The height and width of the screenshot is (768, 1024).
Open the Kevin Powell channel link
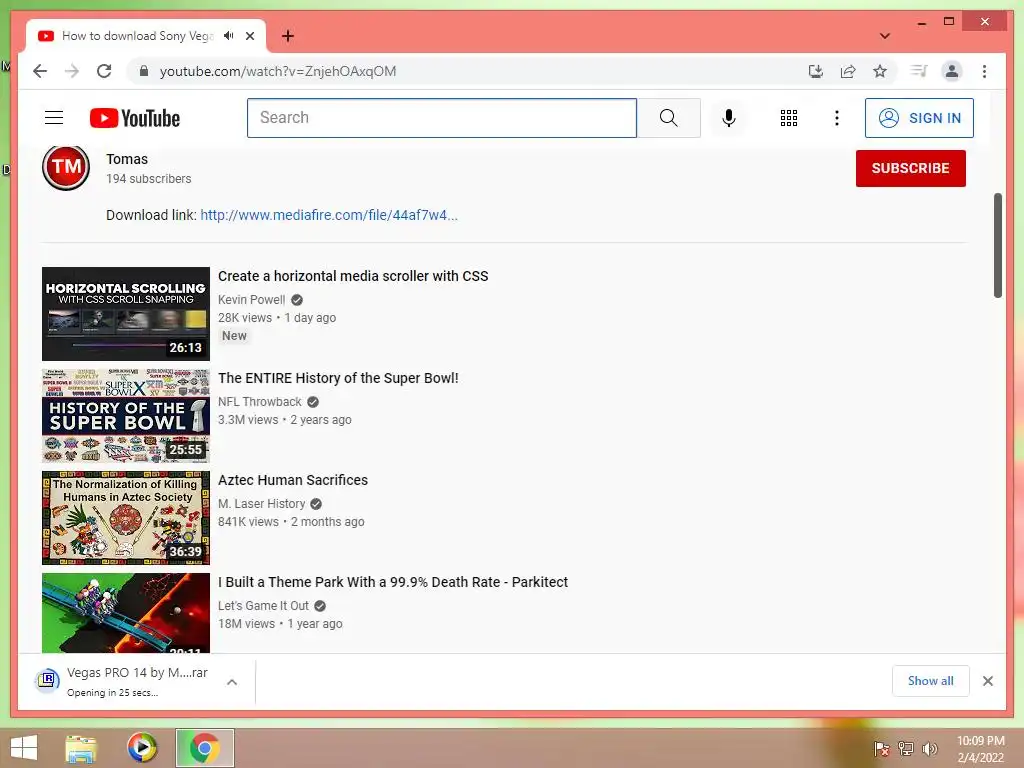(251, 300)
